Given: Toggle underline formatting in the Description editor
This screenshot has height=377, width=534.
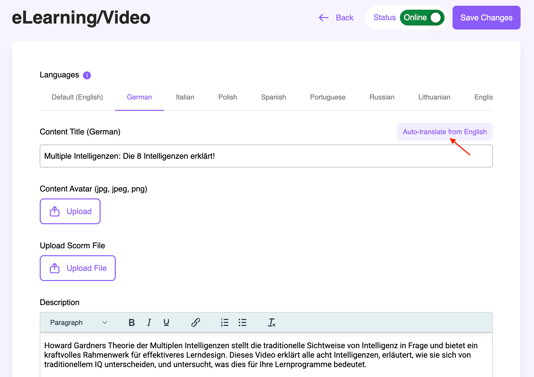Looking at the screenshot, I should click(x=166, y=323).
